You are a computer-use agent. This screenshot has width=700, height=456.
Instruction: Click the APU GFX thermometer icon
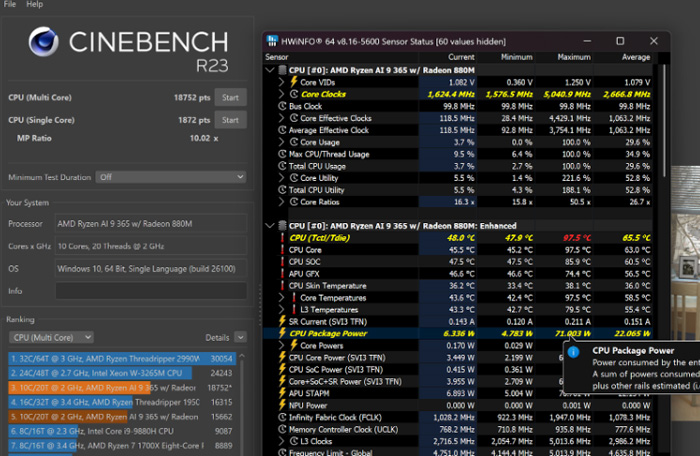[x=282, y=273]
